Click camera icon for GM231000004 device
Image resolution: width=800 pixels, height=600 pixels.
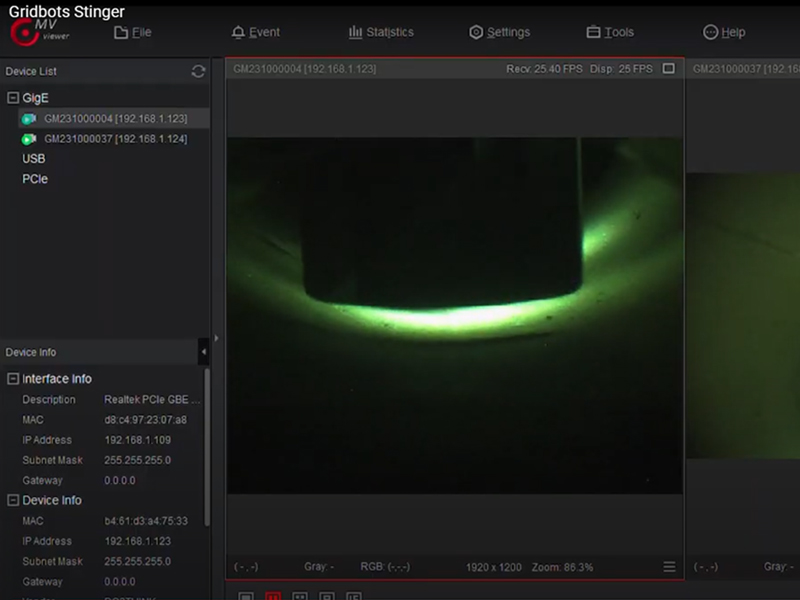(29, 119)
